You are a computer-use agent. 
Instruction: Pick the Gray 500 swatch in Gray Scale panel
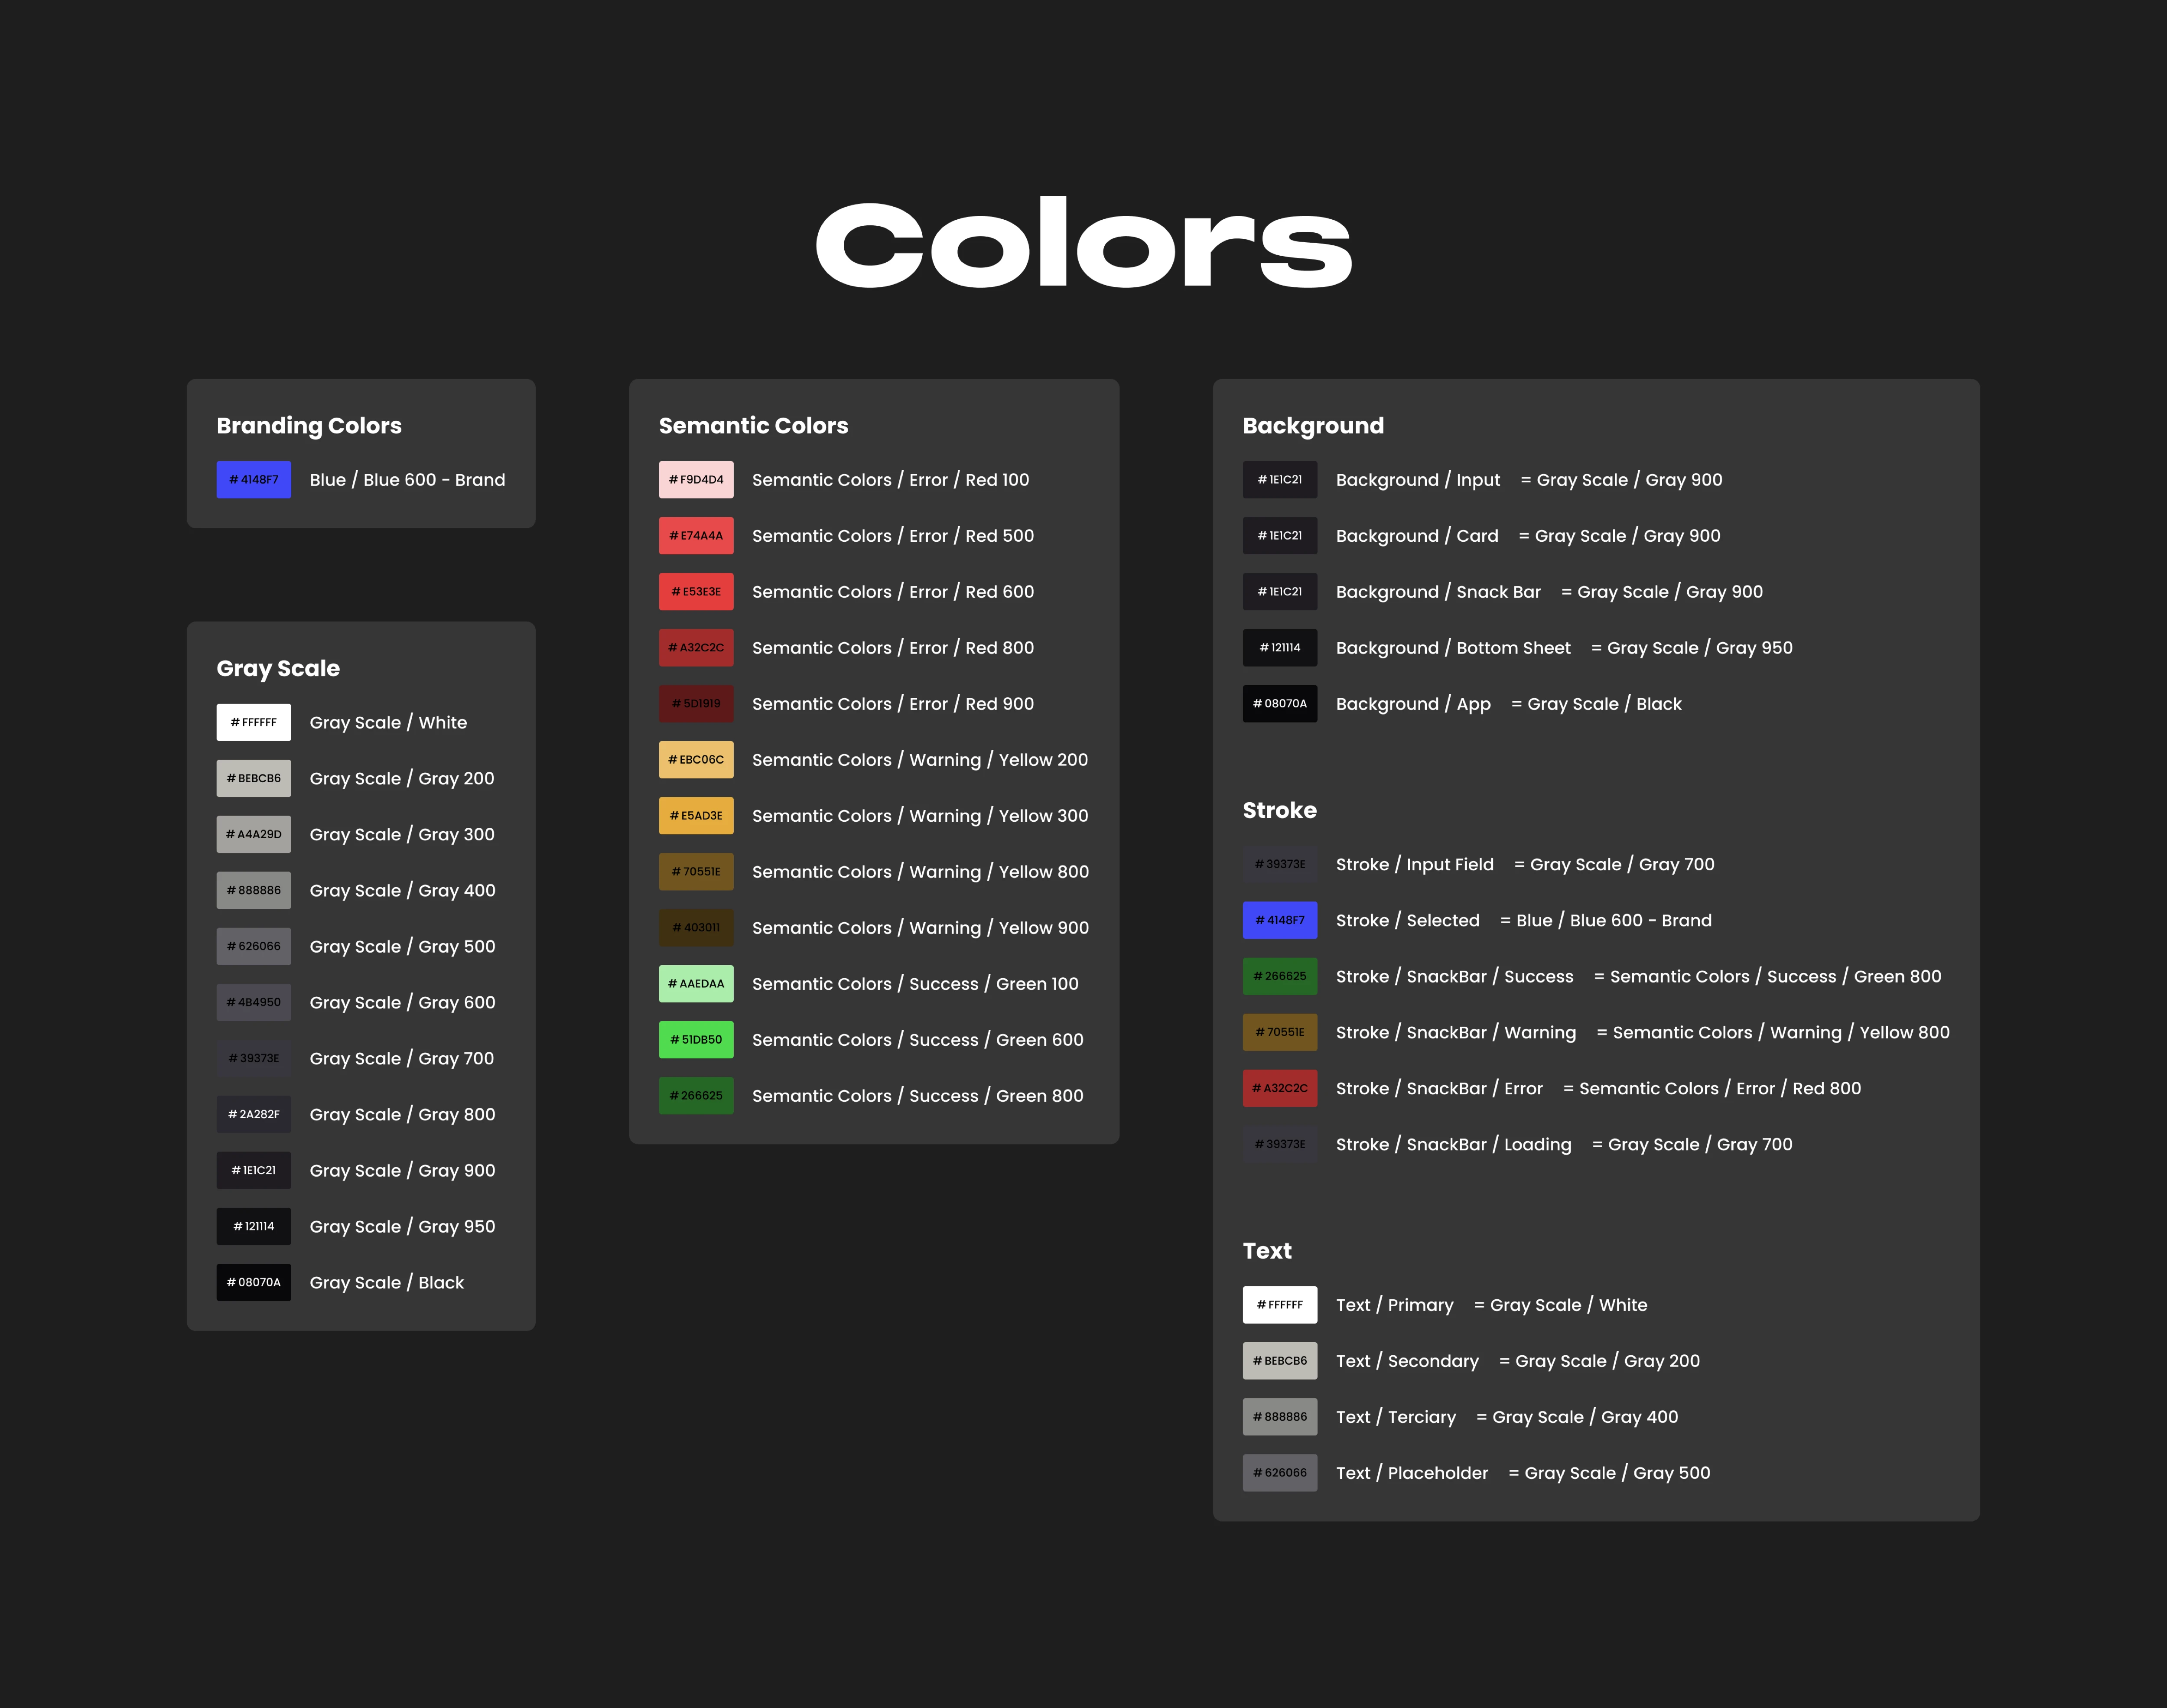253,946
